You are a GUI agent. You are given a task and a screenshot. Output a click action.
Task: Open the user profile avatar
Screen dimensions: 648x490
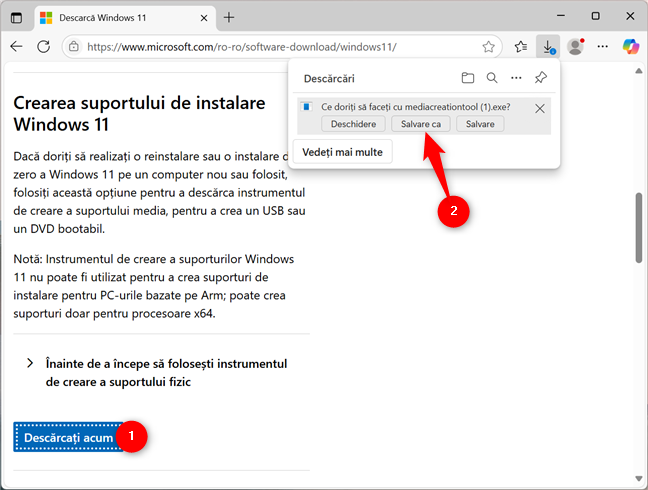(x=575, y=46)
